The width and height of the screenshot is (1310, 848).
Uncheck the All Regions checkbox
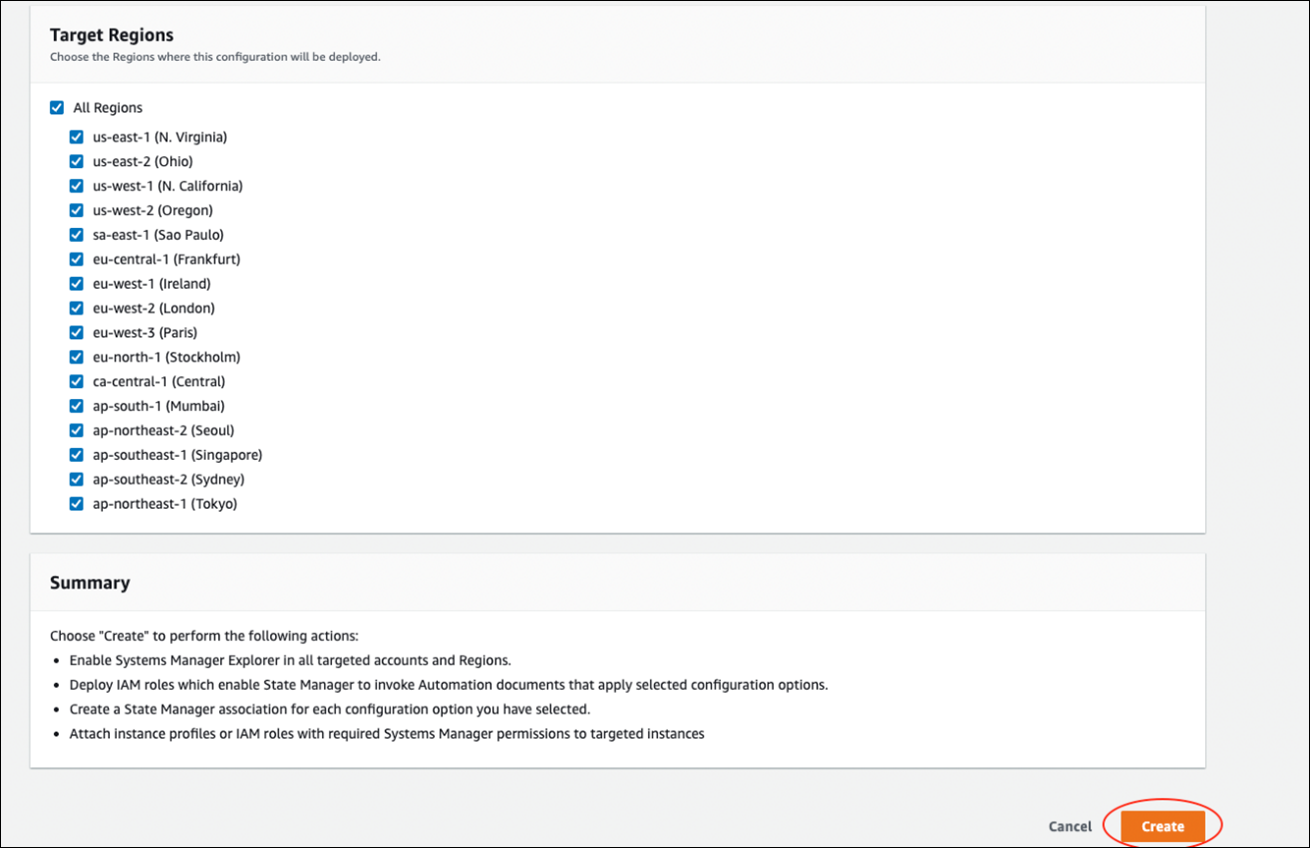point(57,108)
